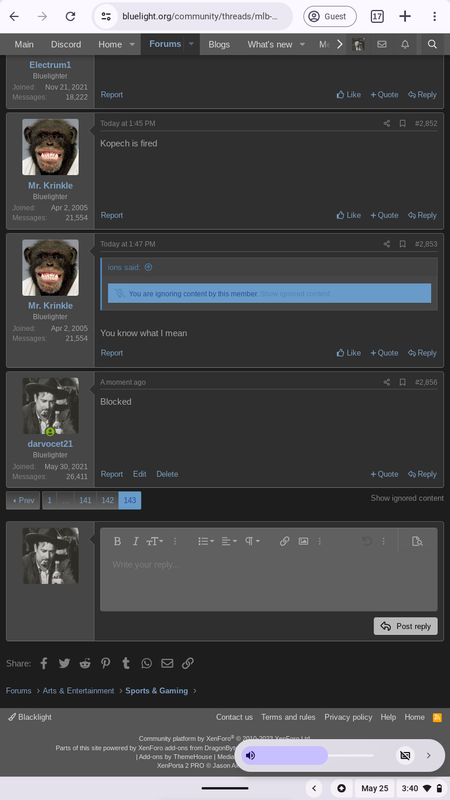Share thread on Facebook

tap(44, 663)
